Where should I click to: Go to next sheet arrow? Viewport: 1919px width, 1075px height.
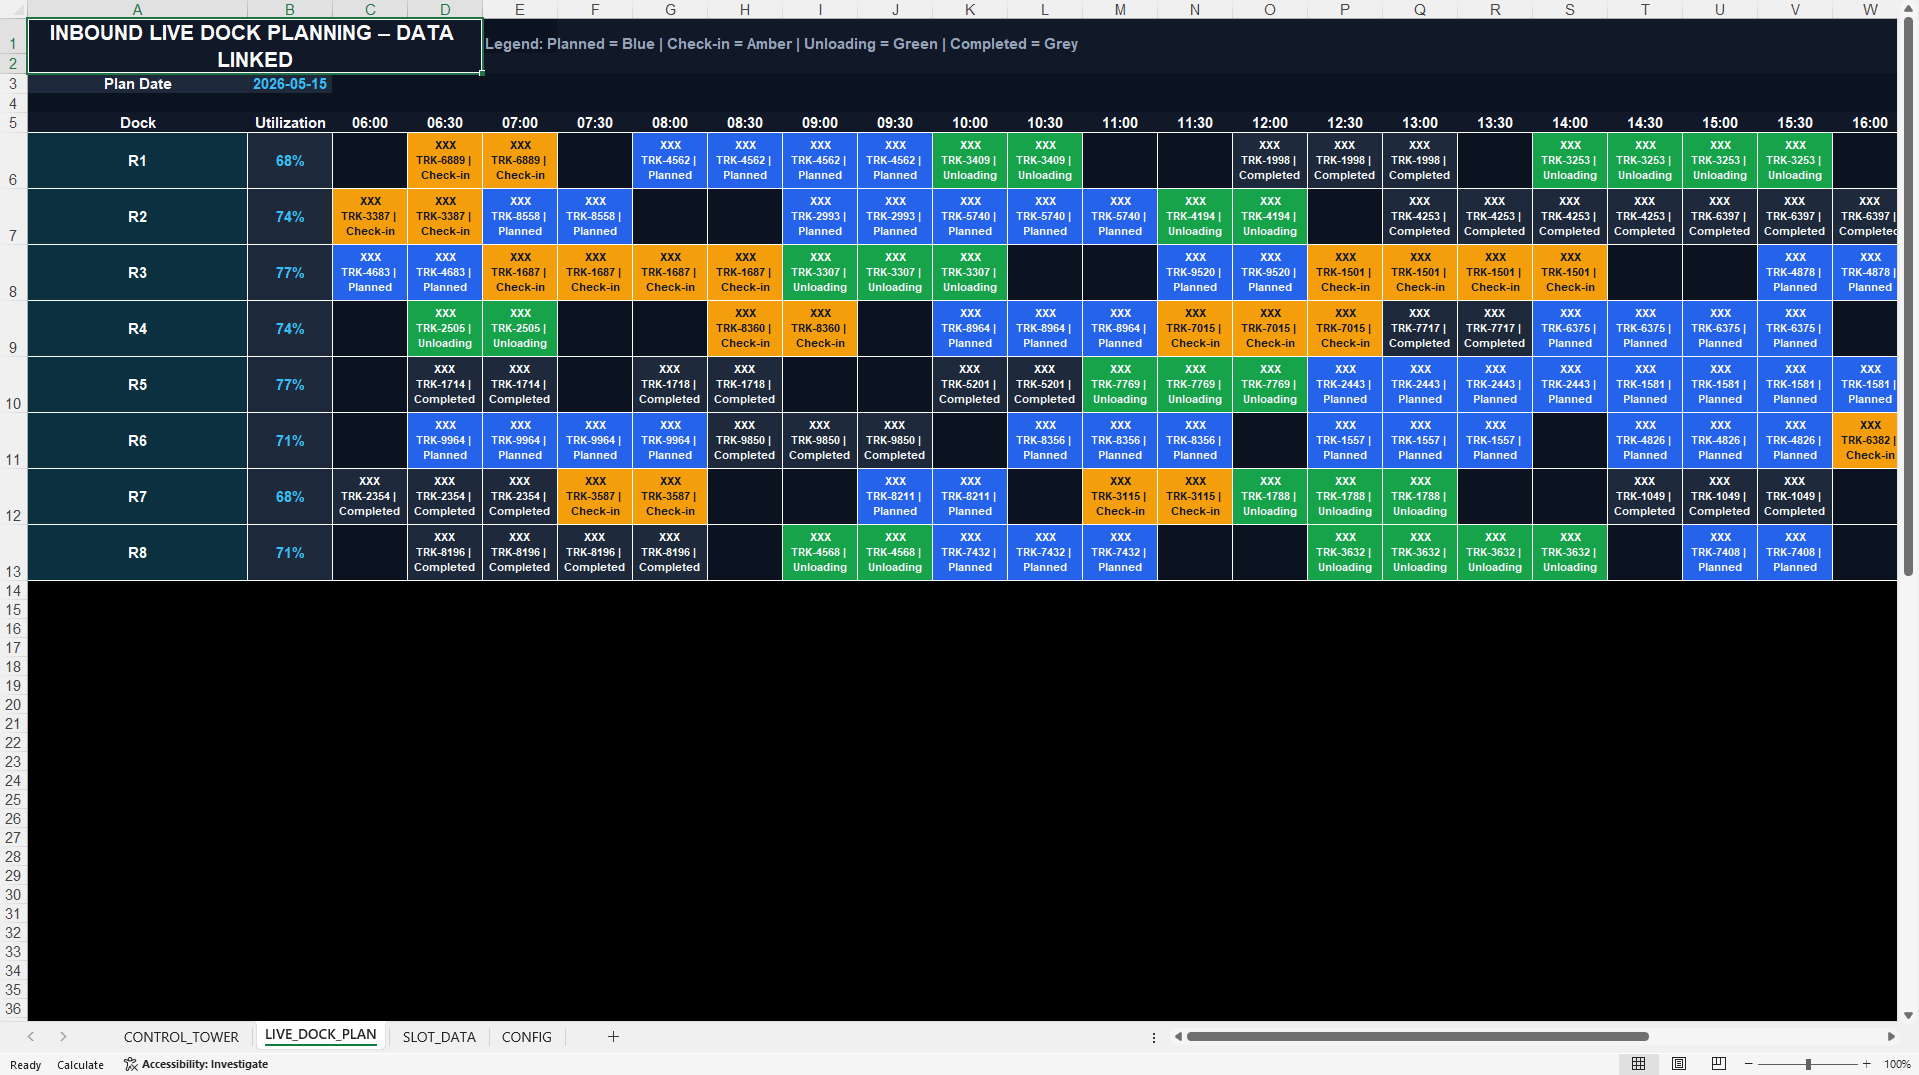[x=63, y=1037]
